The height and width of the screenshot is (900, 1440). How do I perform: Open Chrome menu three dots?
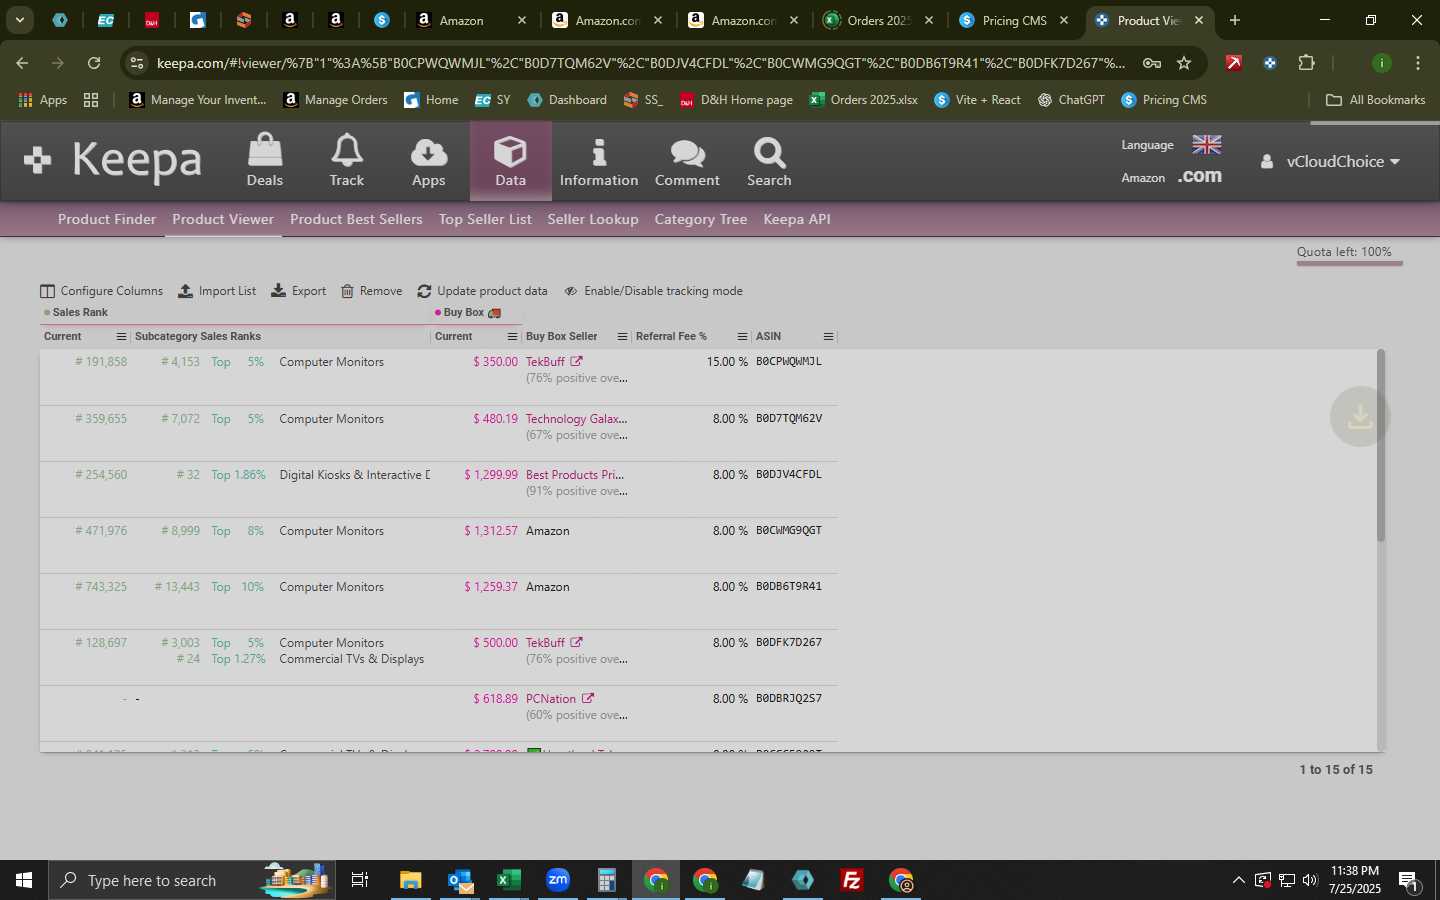coord(1418,63)
